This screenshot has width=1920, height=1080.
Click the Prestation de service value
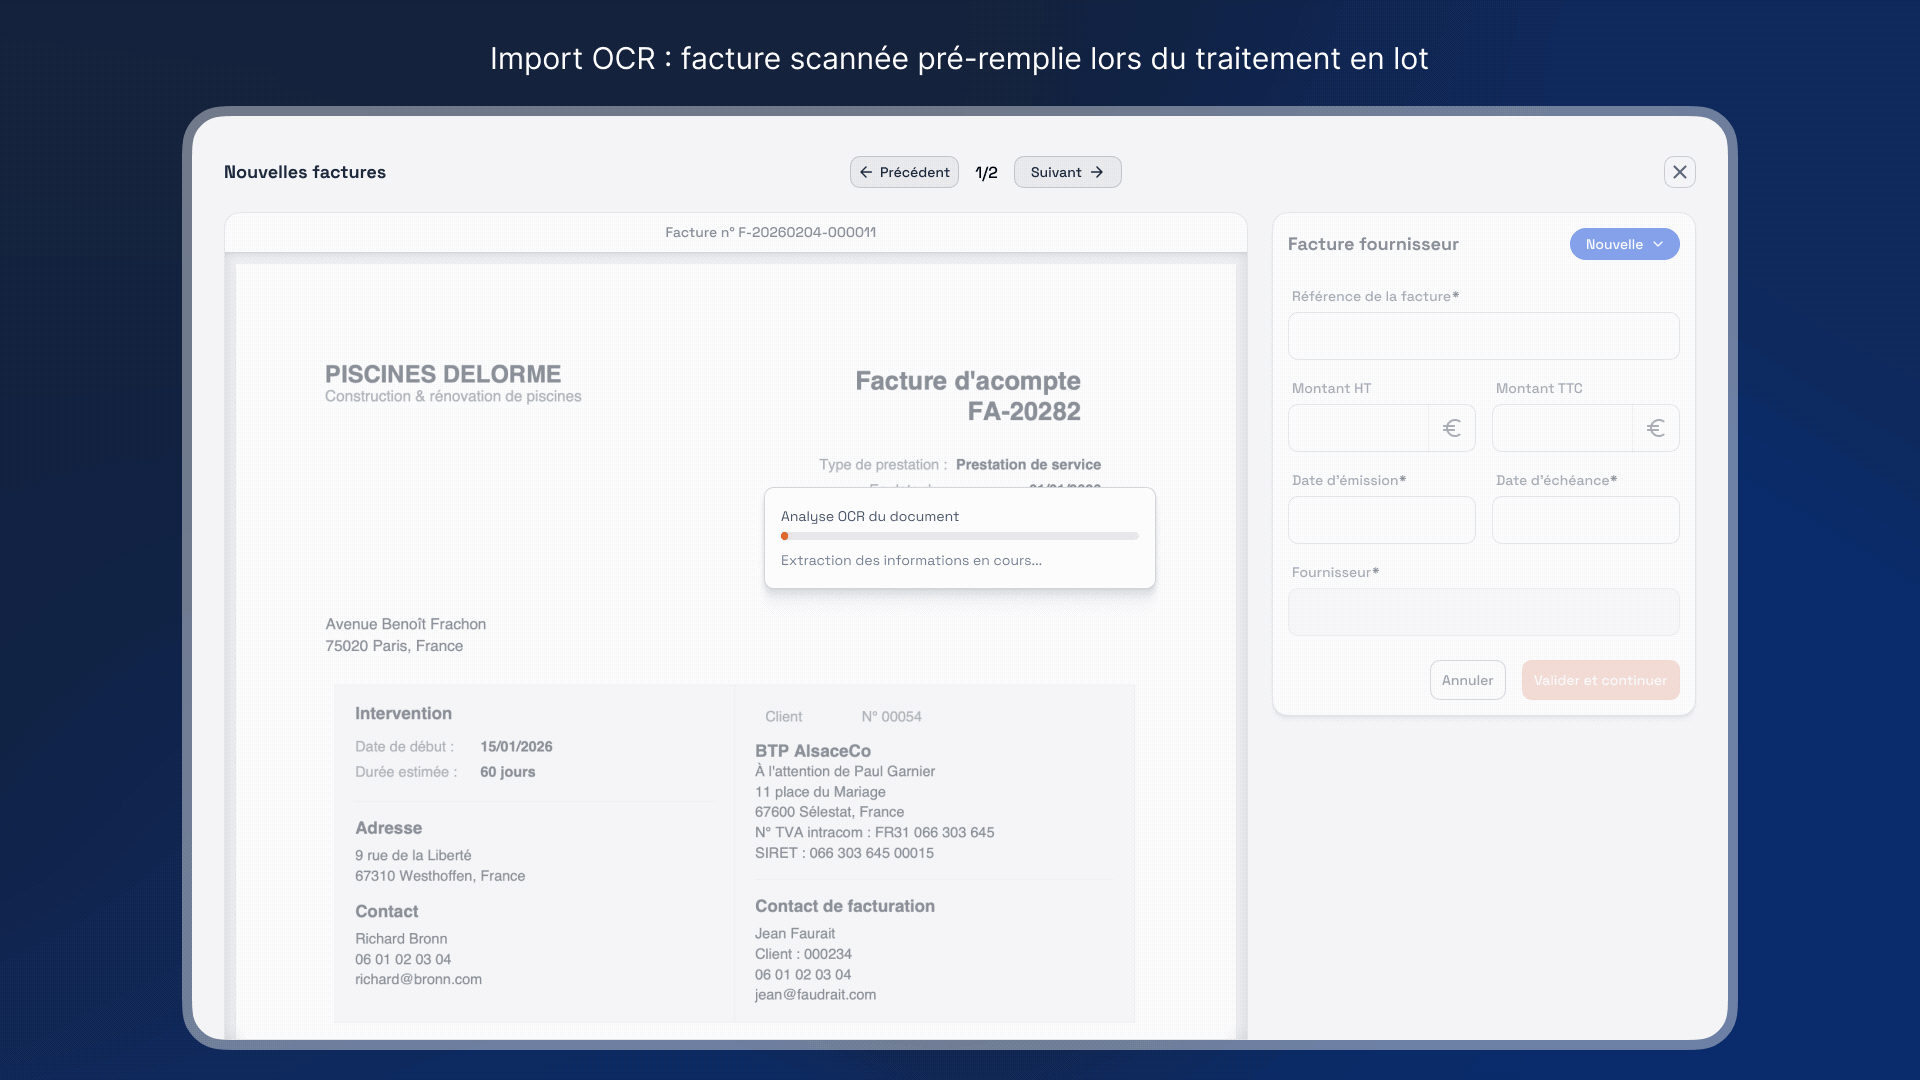click(1028, 465)
